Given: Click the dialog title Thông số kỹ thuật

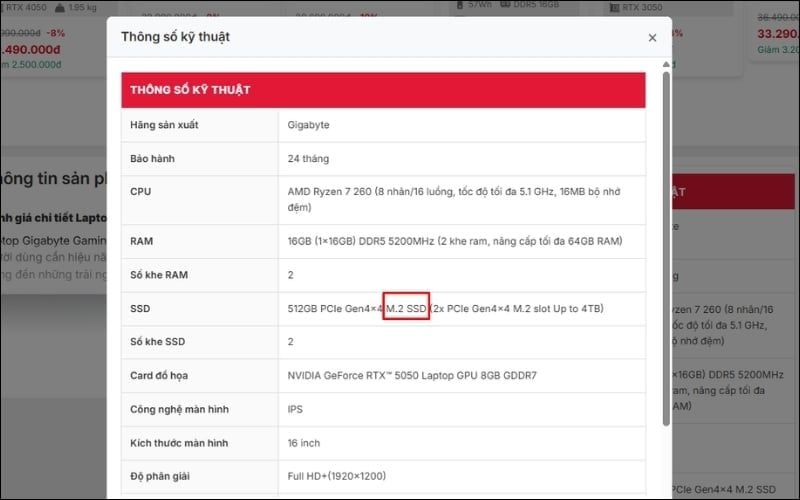Looking at the screenshot, I should tap(175, 37).
